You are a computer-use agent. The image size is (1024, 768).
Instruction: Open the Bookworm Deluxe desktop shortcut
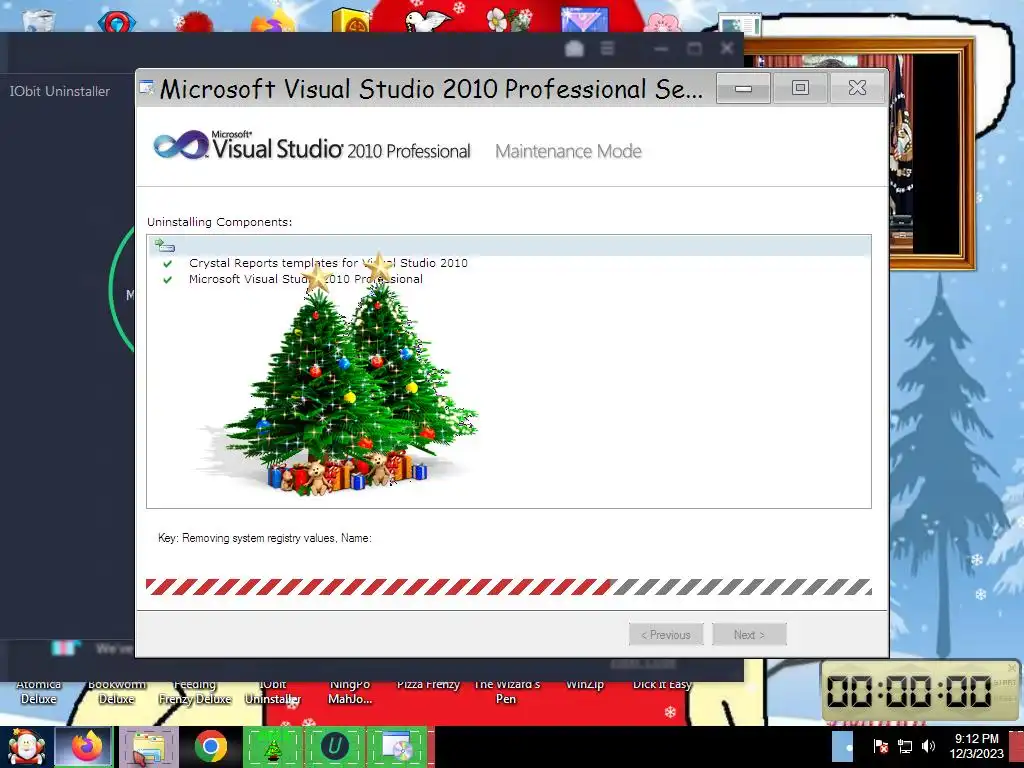click(116, 692)
